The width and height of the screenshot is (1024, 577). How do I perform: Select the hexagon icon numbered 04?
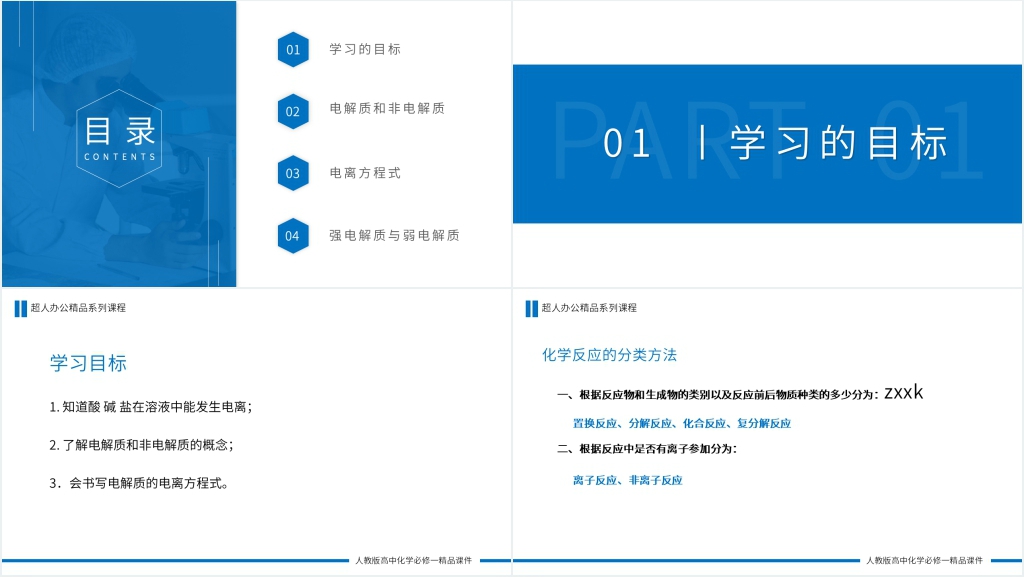coord(293,236)
